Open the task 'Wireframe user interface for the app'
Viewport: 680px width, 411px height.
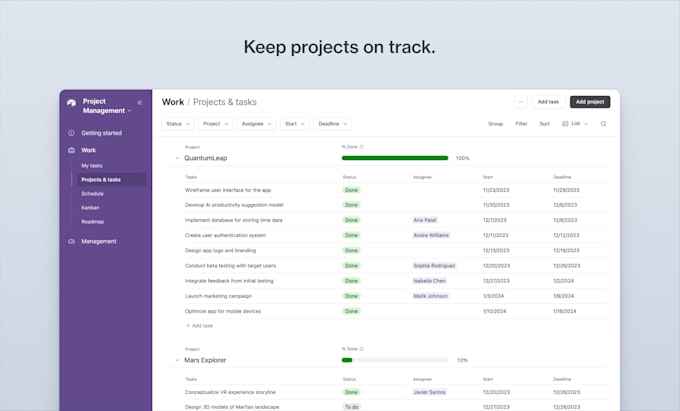click(x=228, y=190)
